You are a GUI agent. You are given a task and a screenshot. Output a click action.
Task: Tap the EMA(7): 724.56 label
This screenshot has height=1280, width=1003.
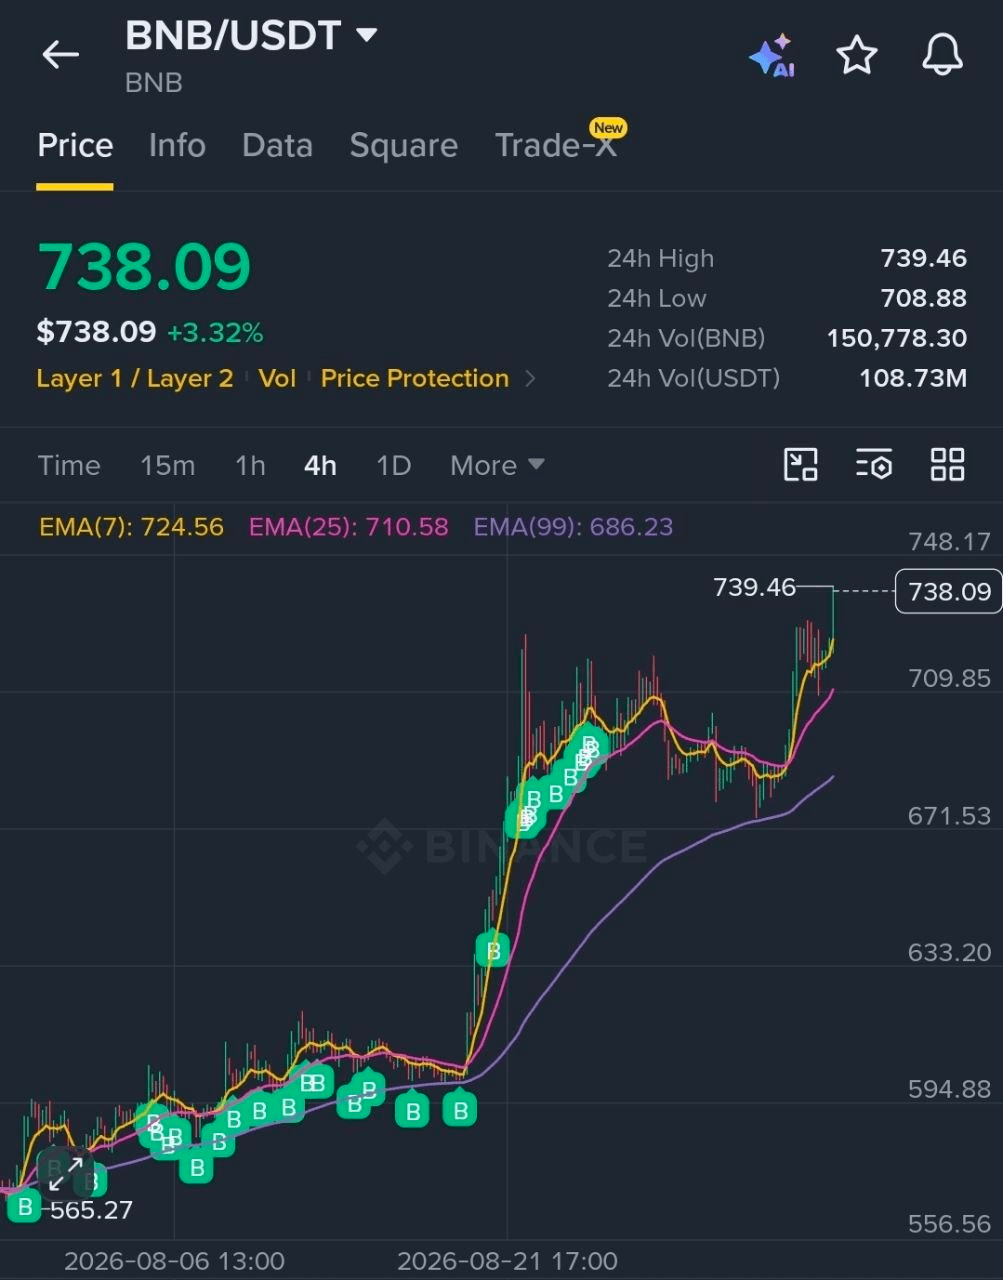[131, 527]
